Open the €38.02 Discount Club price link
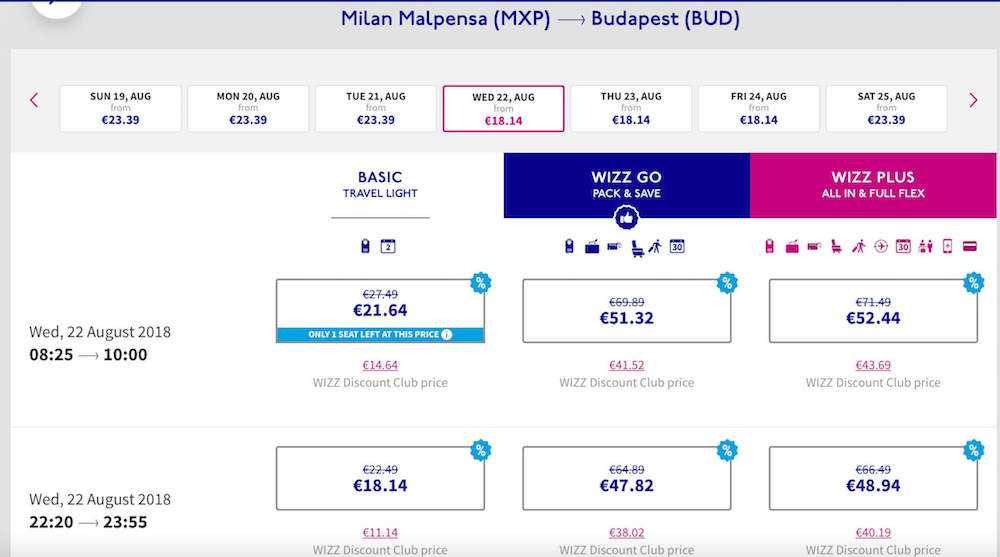The image size is (1000, 557). click(627, 533)
